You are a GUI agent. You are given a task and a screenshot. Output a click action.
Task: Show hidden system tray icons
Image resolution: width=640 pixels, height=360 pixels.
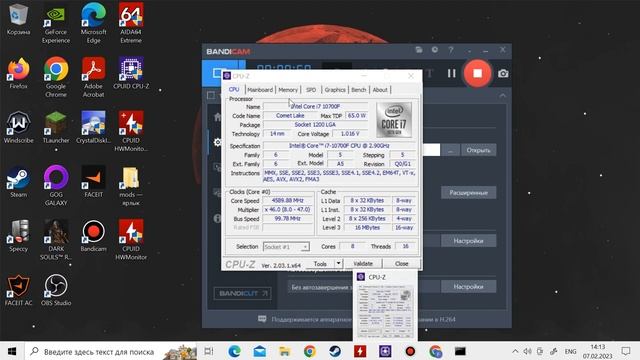coord(515,351)
